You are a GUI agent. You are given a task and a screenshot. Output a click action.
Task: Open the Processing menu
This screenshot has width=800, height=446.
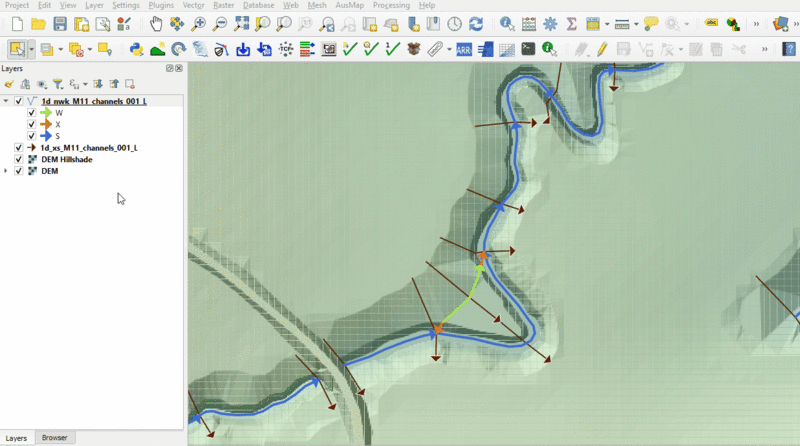point(390,5)
